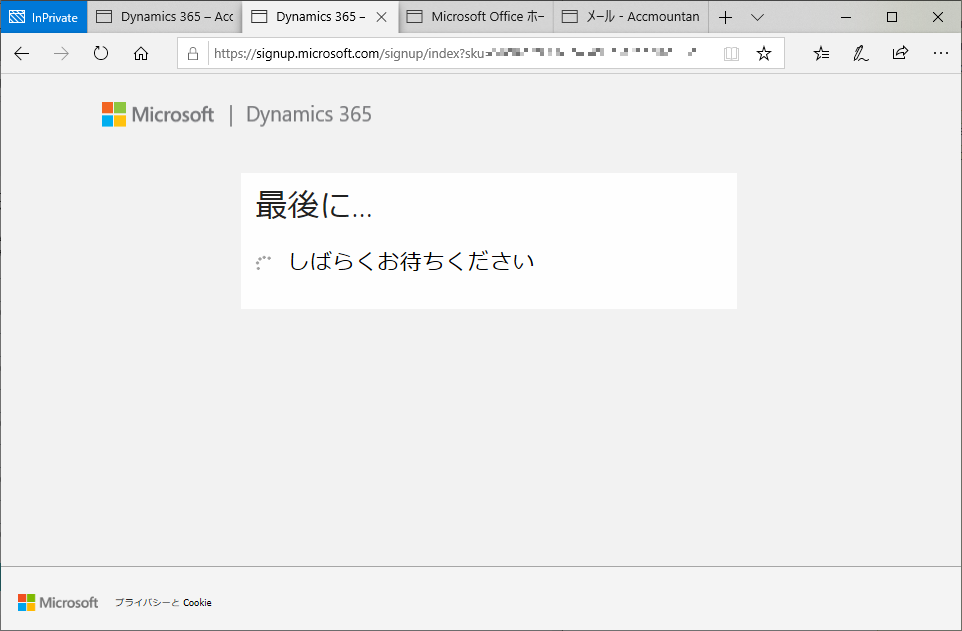Viewport: 962px width, 631px height.
Task: Close the browser window
Action: pos(937,17)
